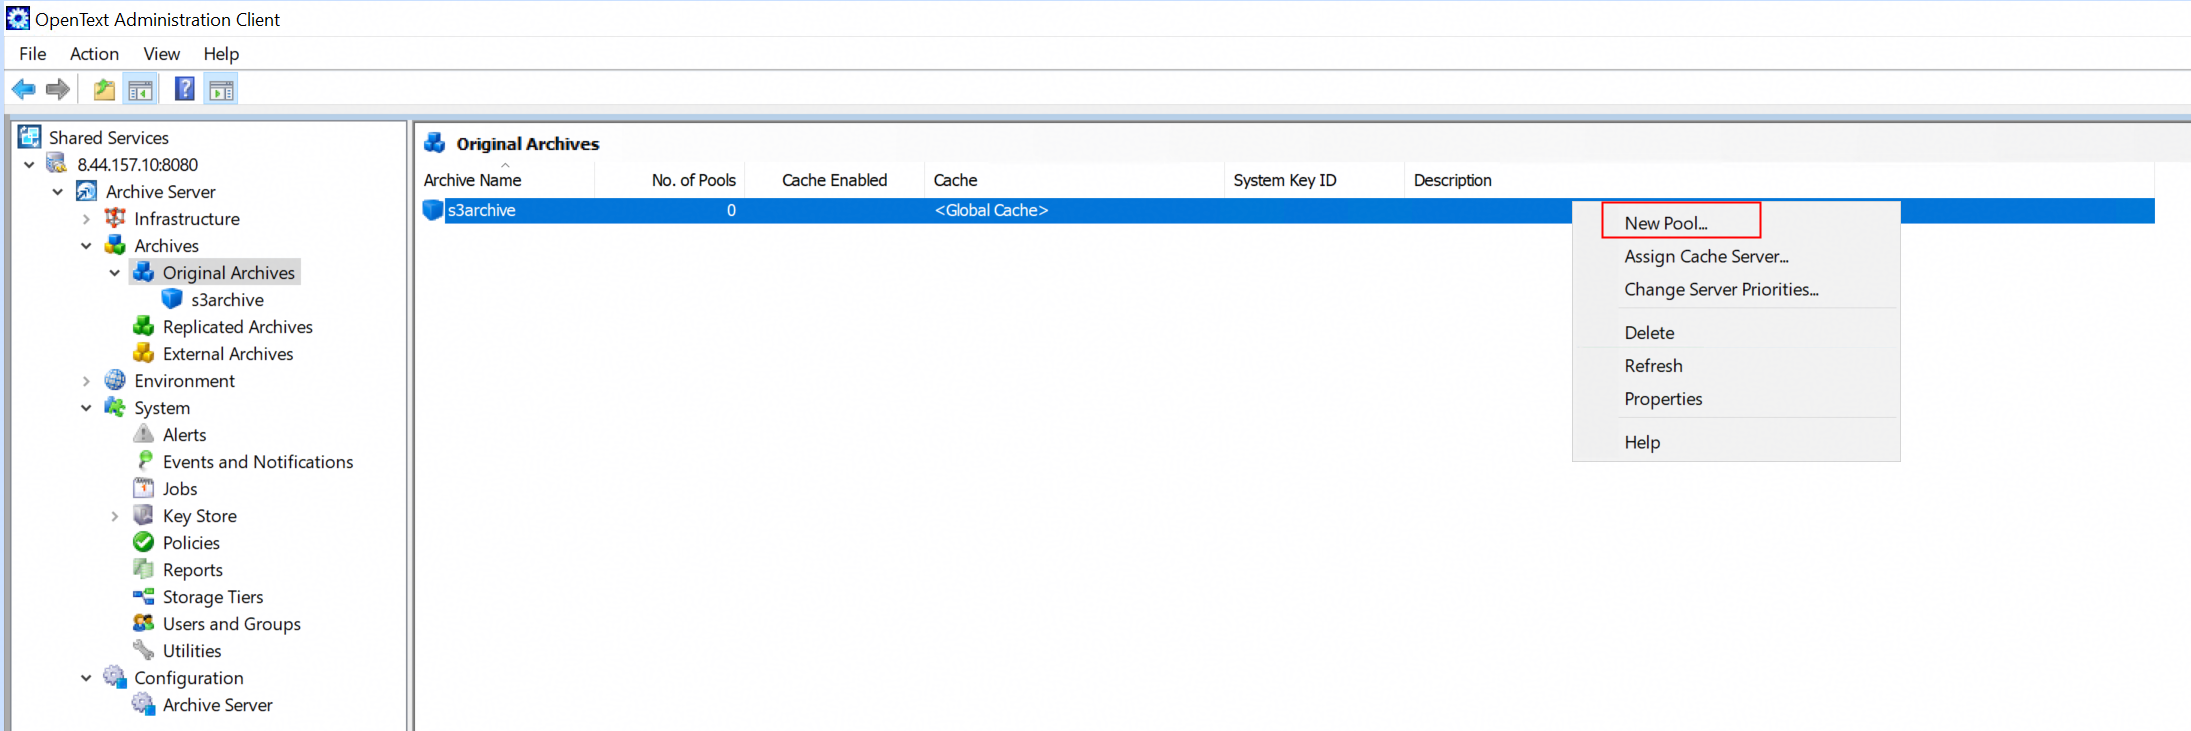Expand the Environment node
This screenshot has width=2191, height=731.
pos(86,381)
